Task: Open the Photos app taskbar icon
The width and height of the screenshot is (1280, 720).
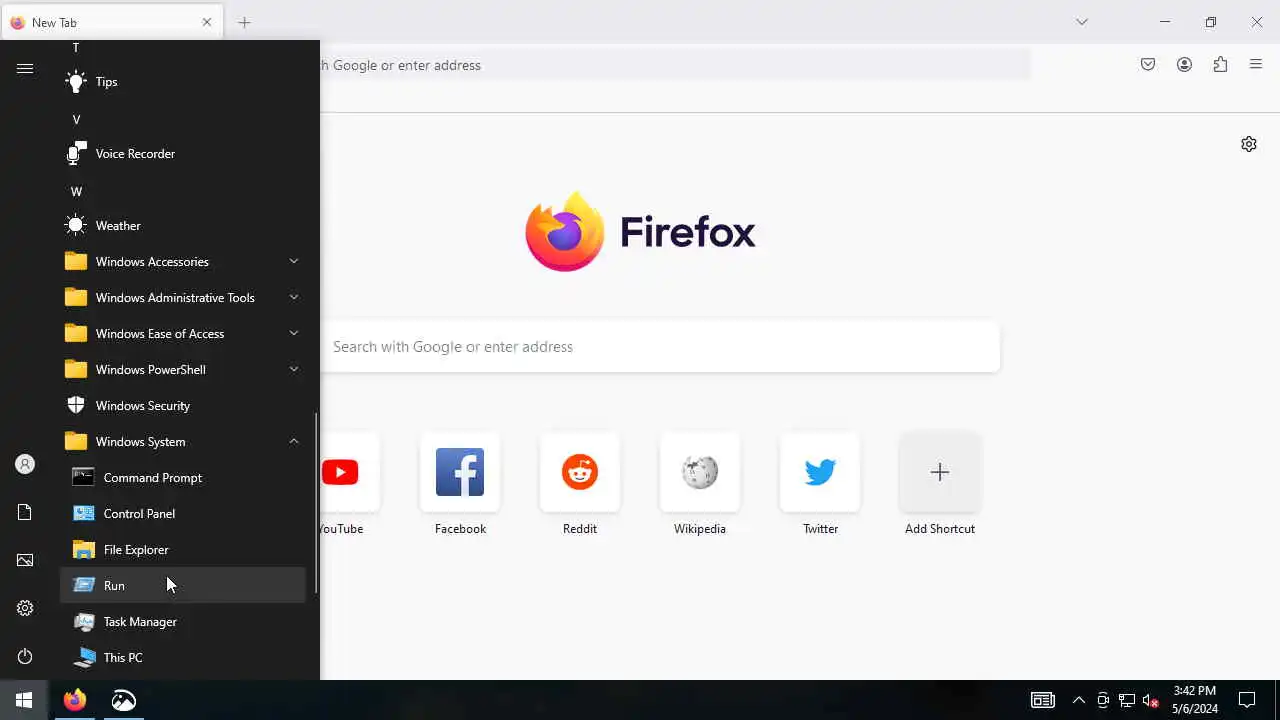Action: 123,700
